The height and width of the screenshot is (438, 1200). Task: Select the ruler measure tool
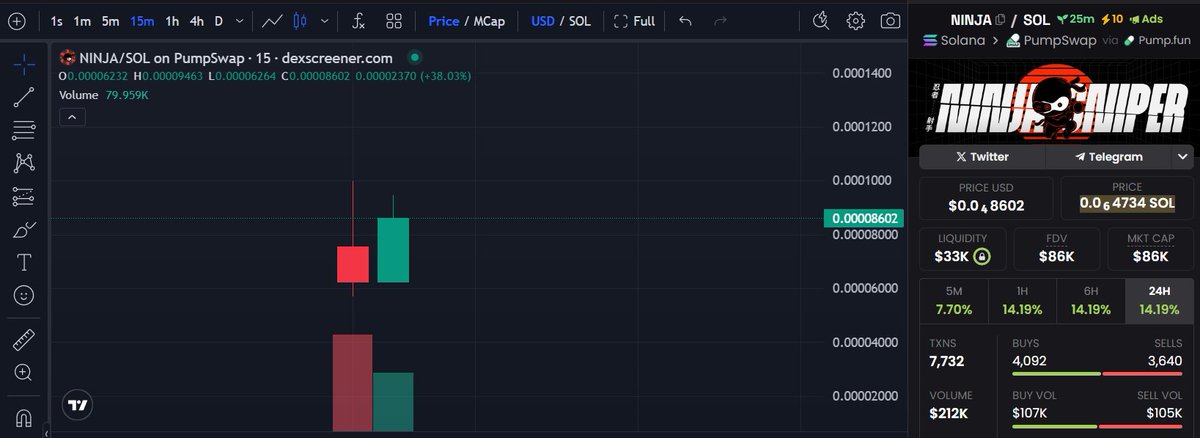[x=24, y=339]
